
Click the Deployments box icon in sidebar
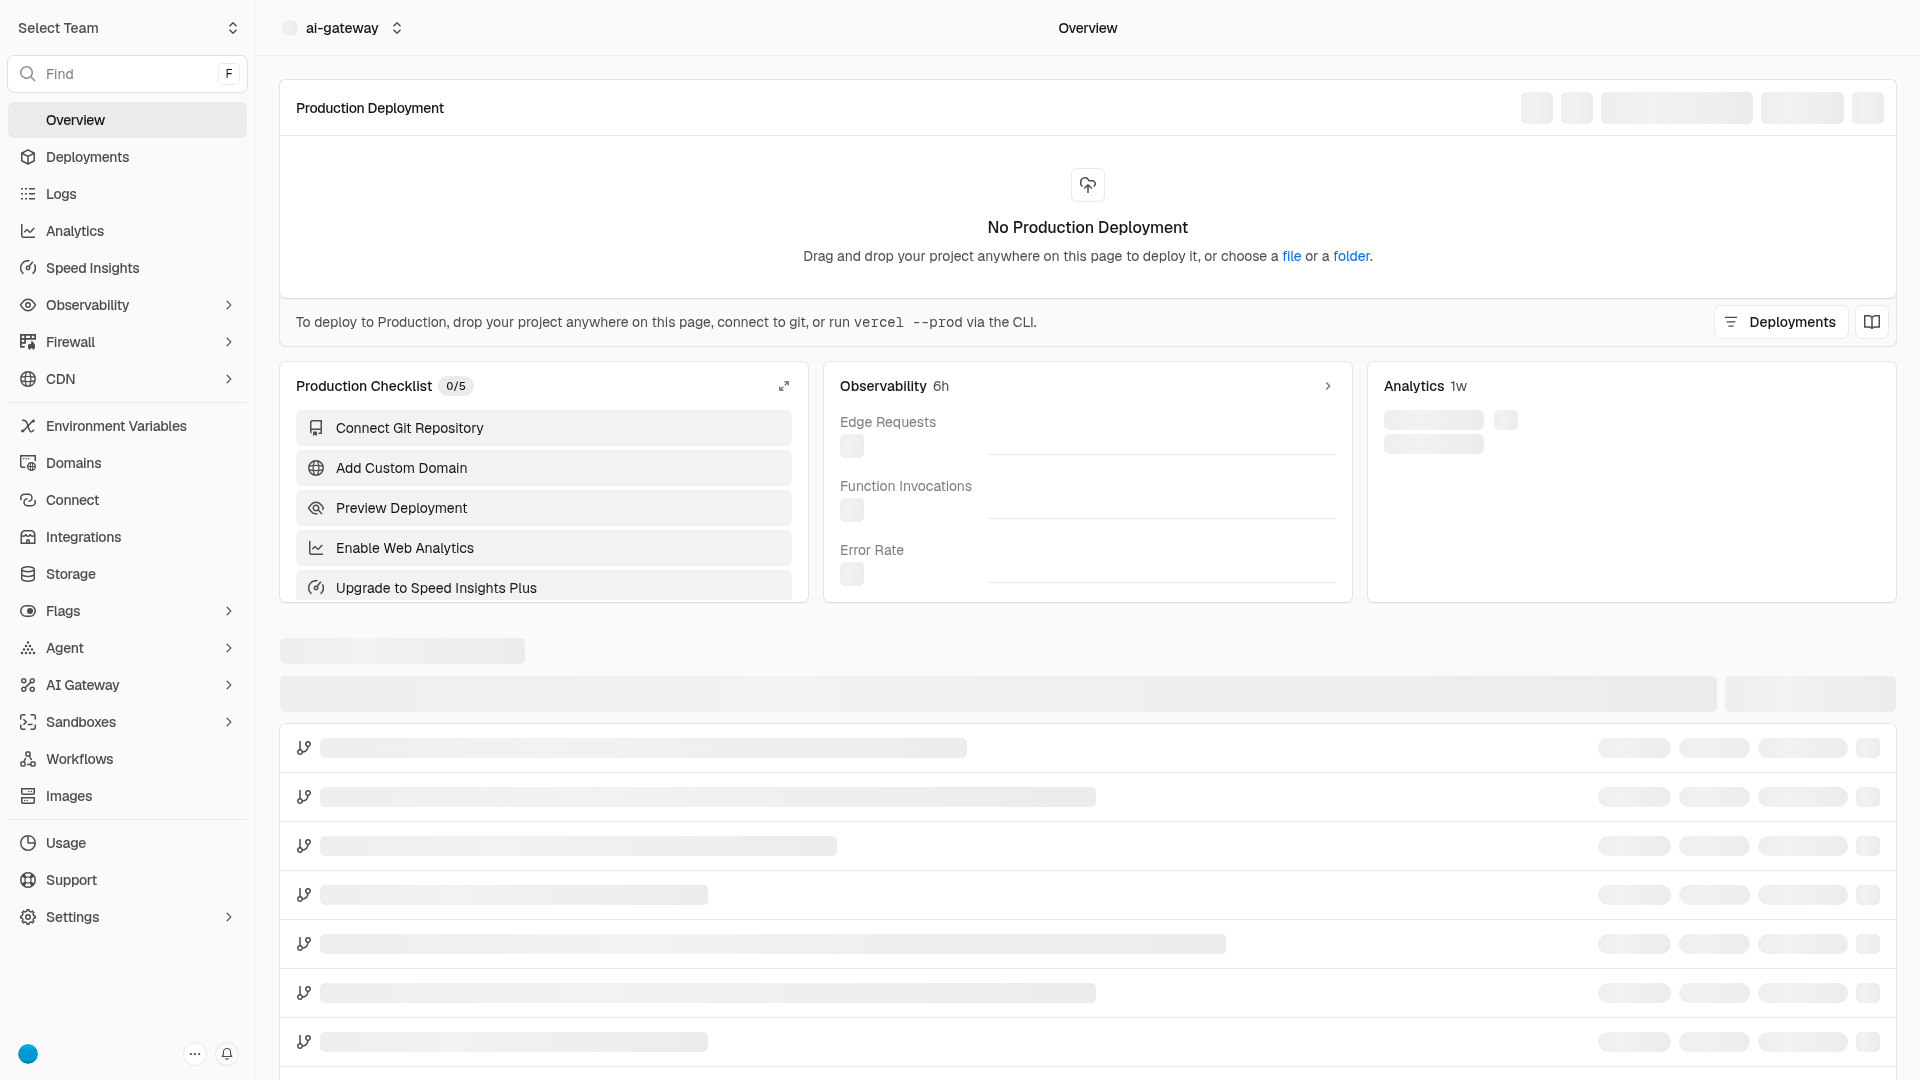(28, 157)
